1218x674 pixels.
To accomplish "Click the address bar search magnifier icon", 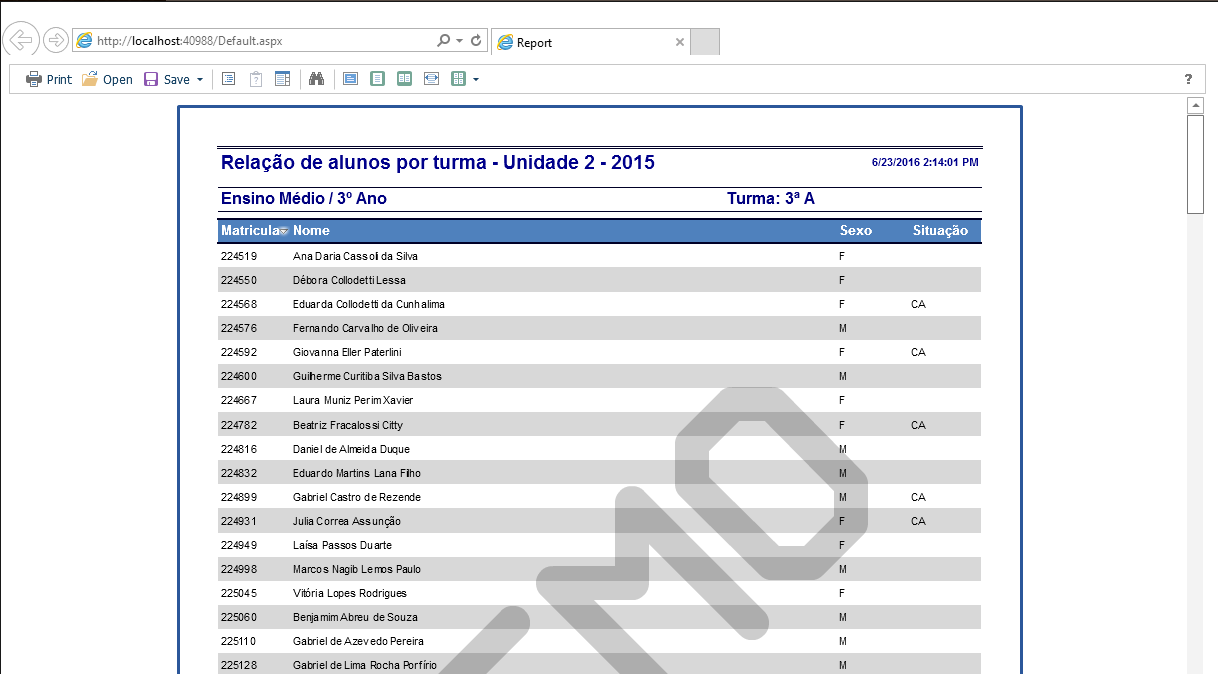I will [x=444, y=41].
